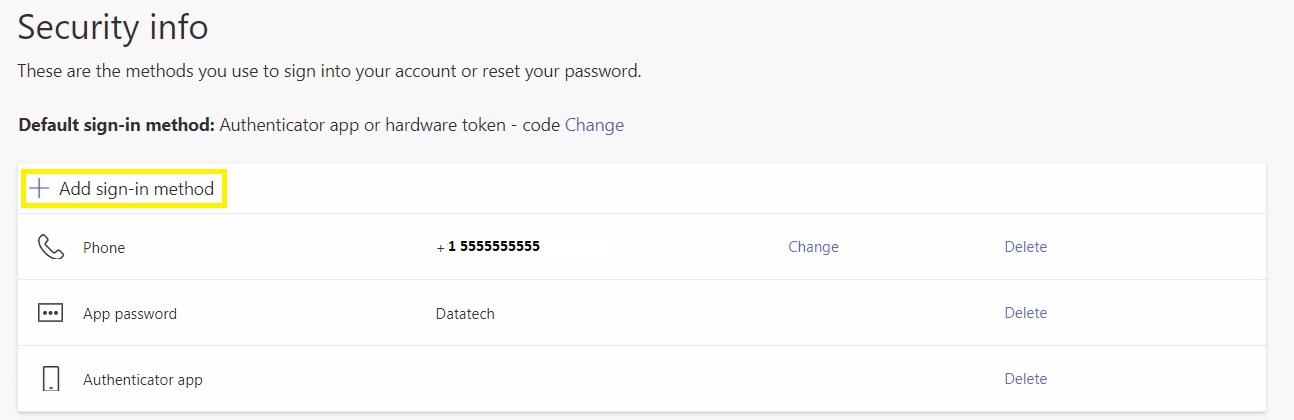Select the Phone row label

(x=104, y=248)
